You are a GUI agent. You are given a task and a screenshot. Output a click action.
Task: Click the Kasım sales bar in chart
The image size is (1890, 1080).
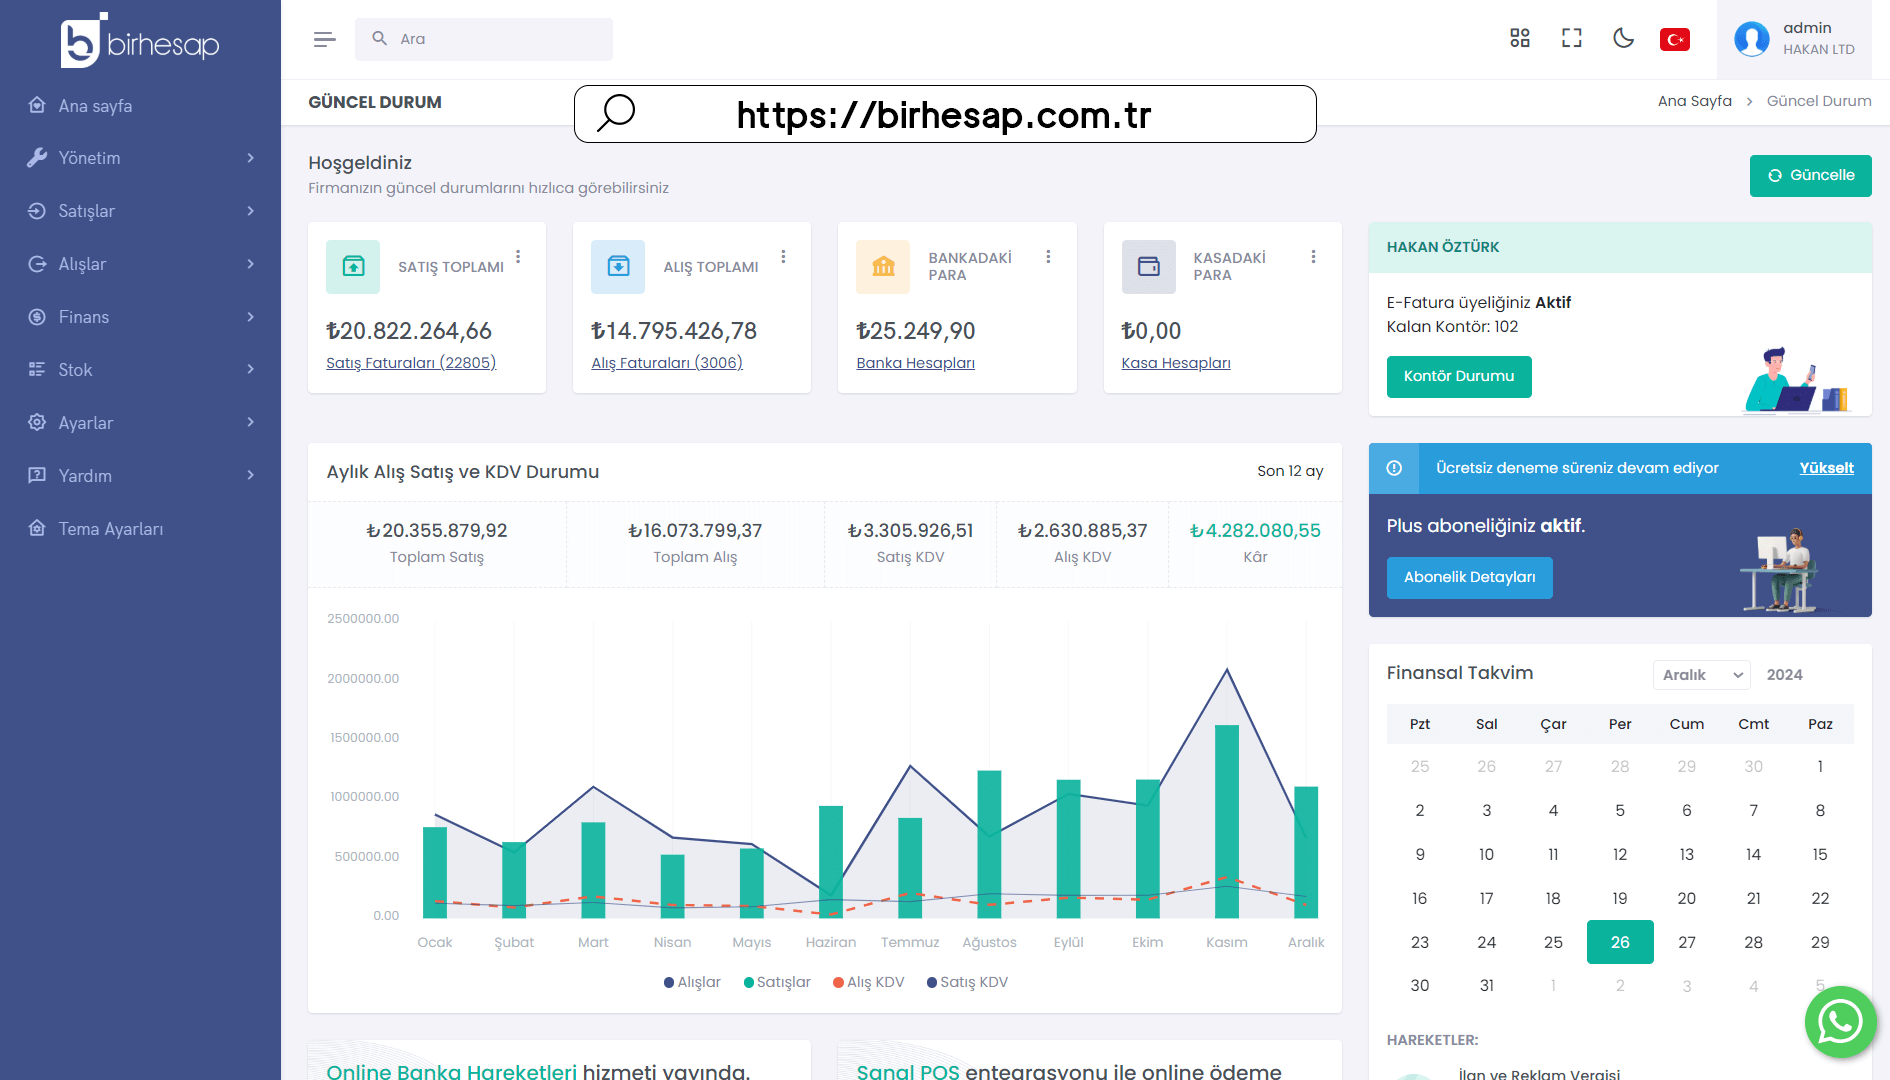click(x=1227, y=821)
